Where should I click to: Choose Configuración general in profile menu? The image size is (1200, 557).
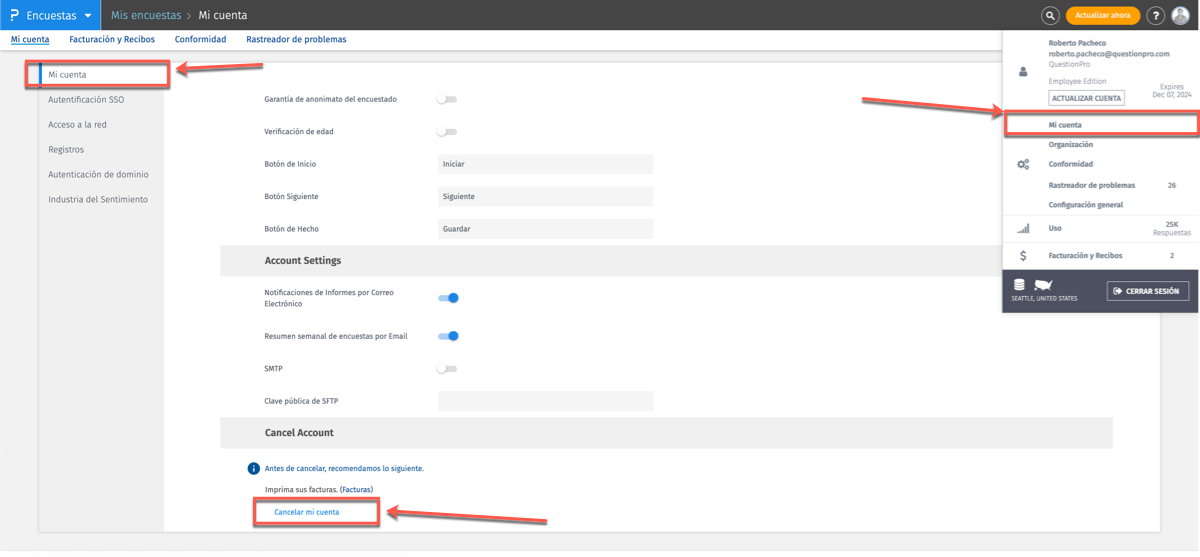1086,205
